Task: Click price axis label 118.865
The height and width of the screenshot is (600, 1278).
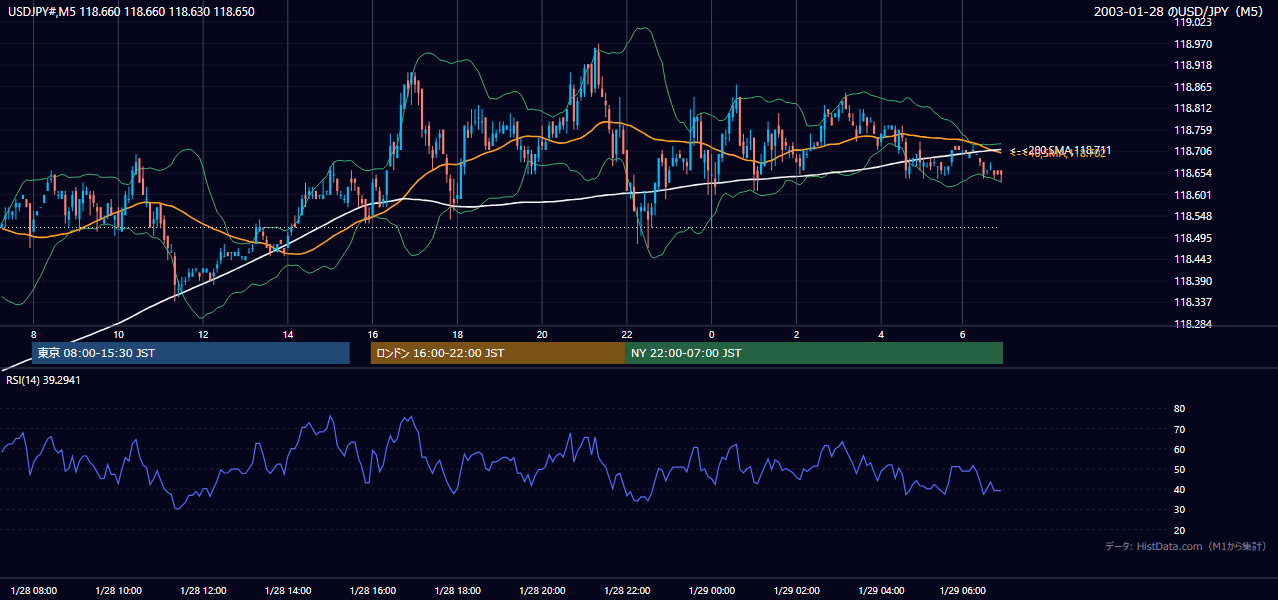Action: click(1193, 87)
